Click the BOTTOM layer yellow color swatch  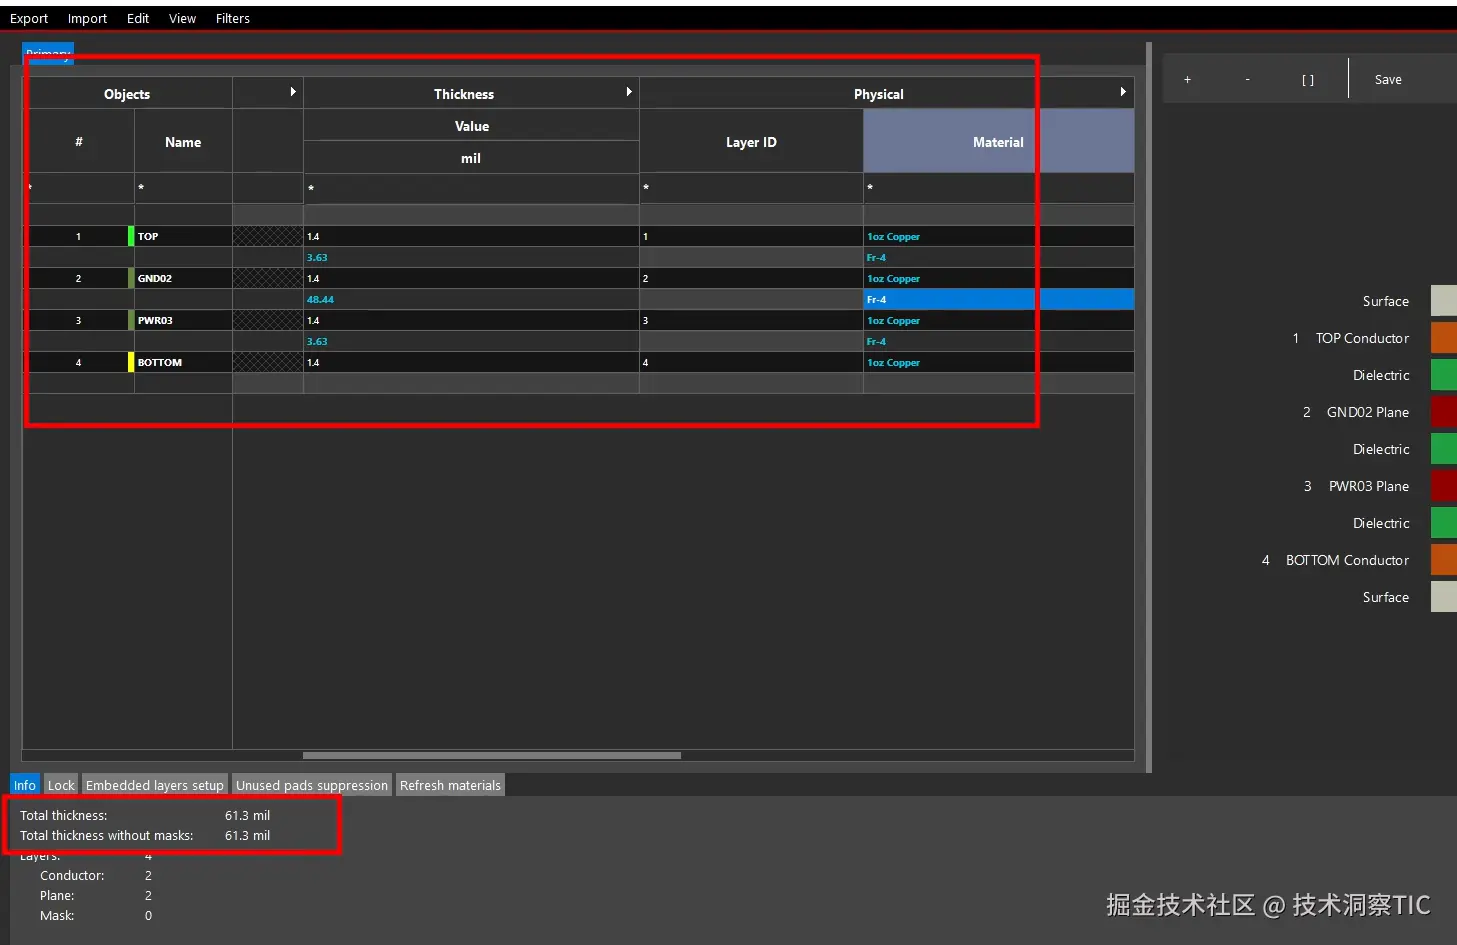131,362
